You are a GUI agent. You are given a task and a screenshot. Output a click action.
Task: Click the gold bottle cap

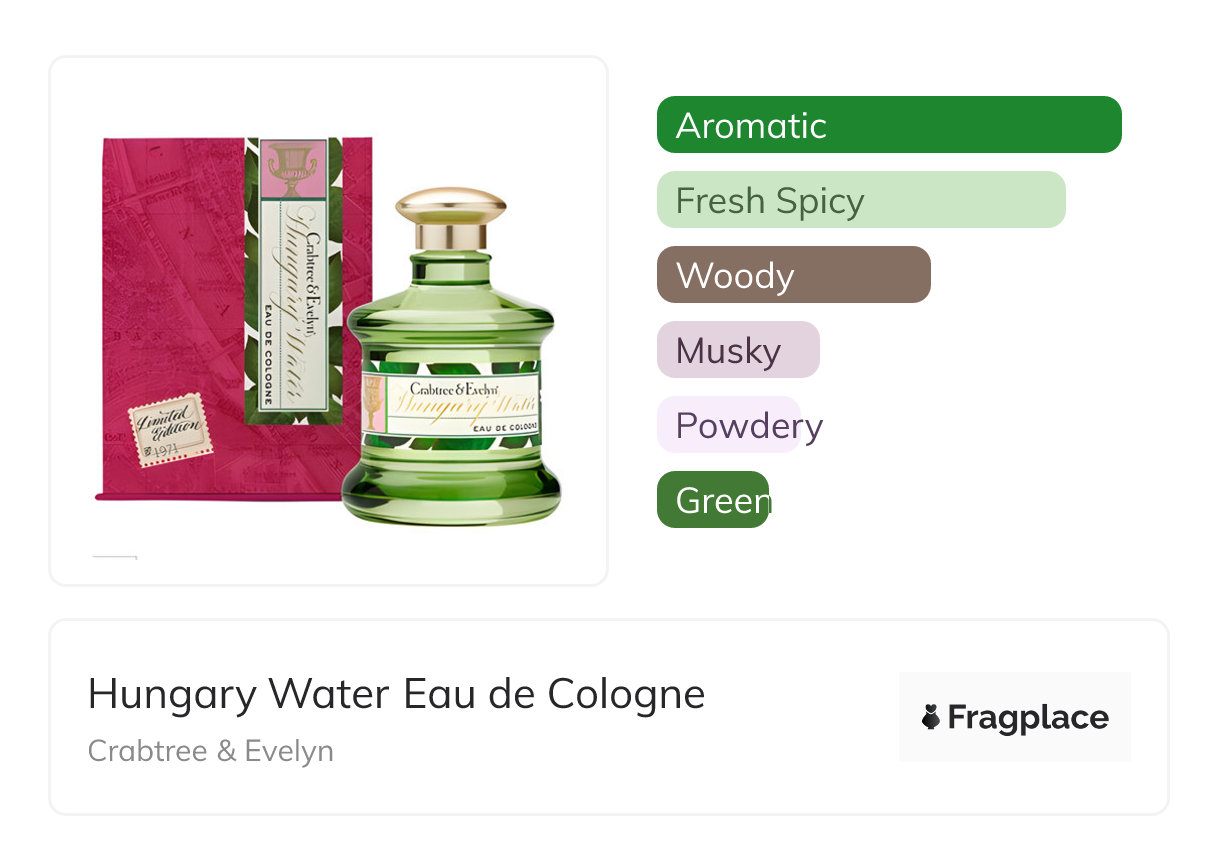pos(450,217)
